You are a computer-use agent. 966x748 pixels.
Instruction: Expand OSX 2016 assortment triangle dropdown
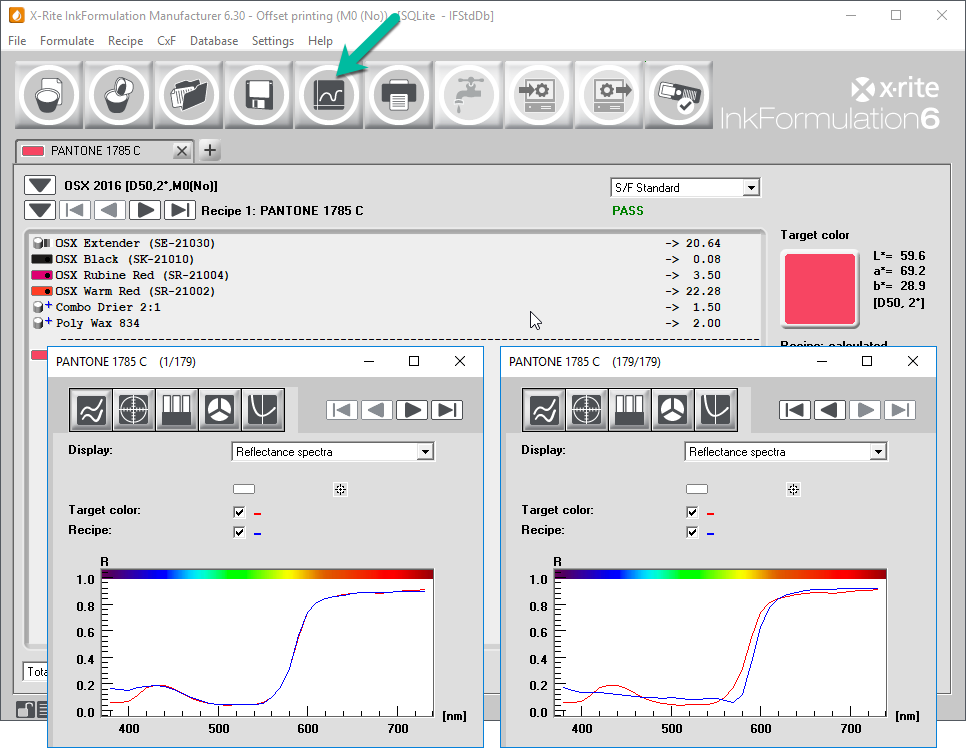click(40, 185)
